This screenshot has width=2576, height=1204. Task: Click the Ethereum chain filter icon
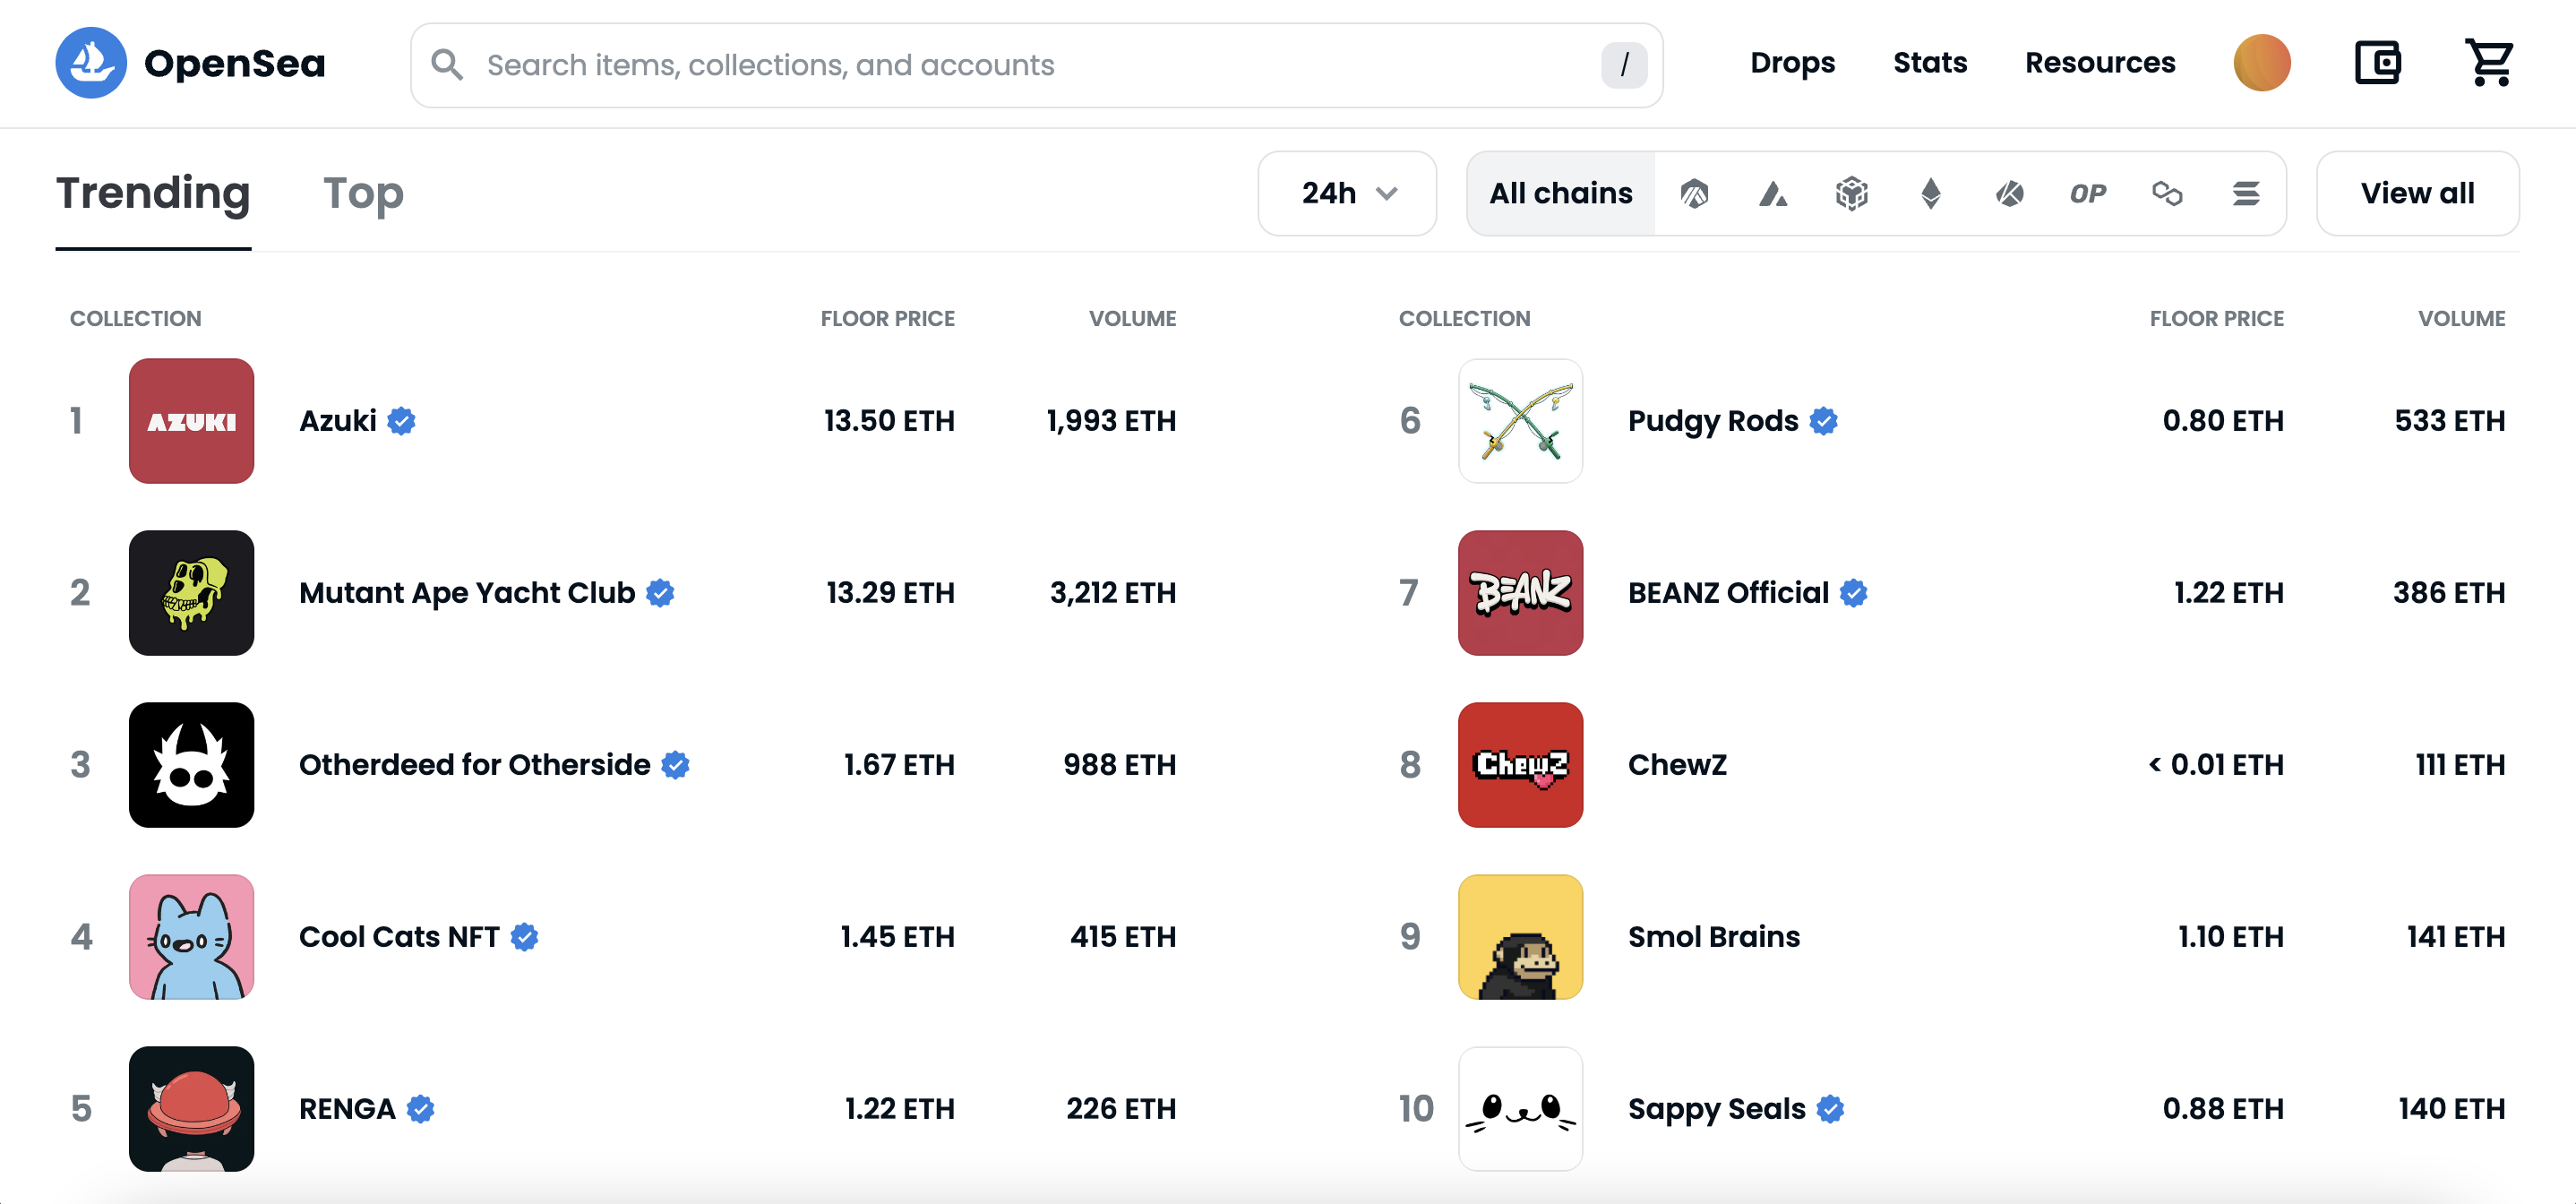point(1930,193)
